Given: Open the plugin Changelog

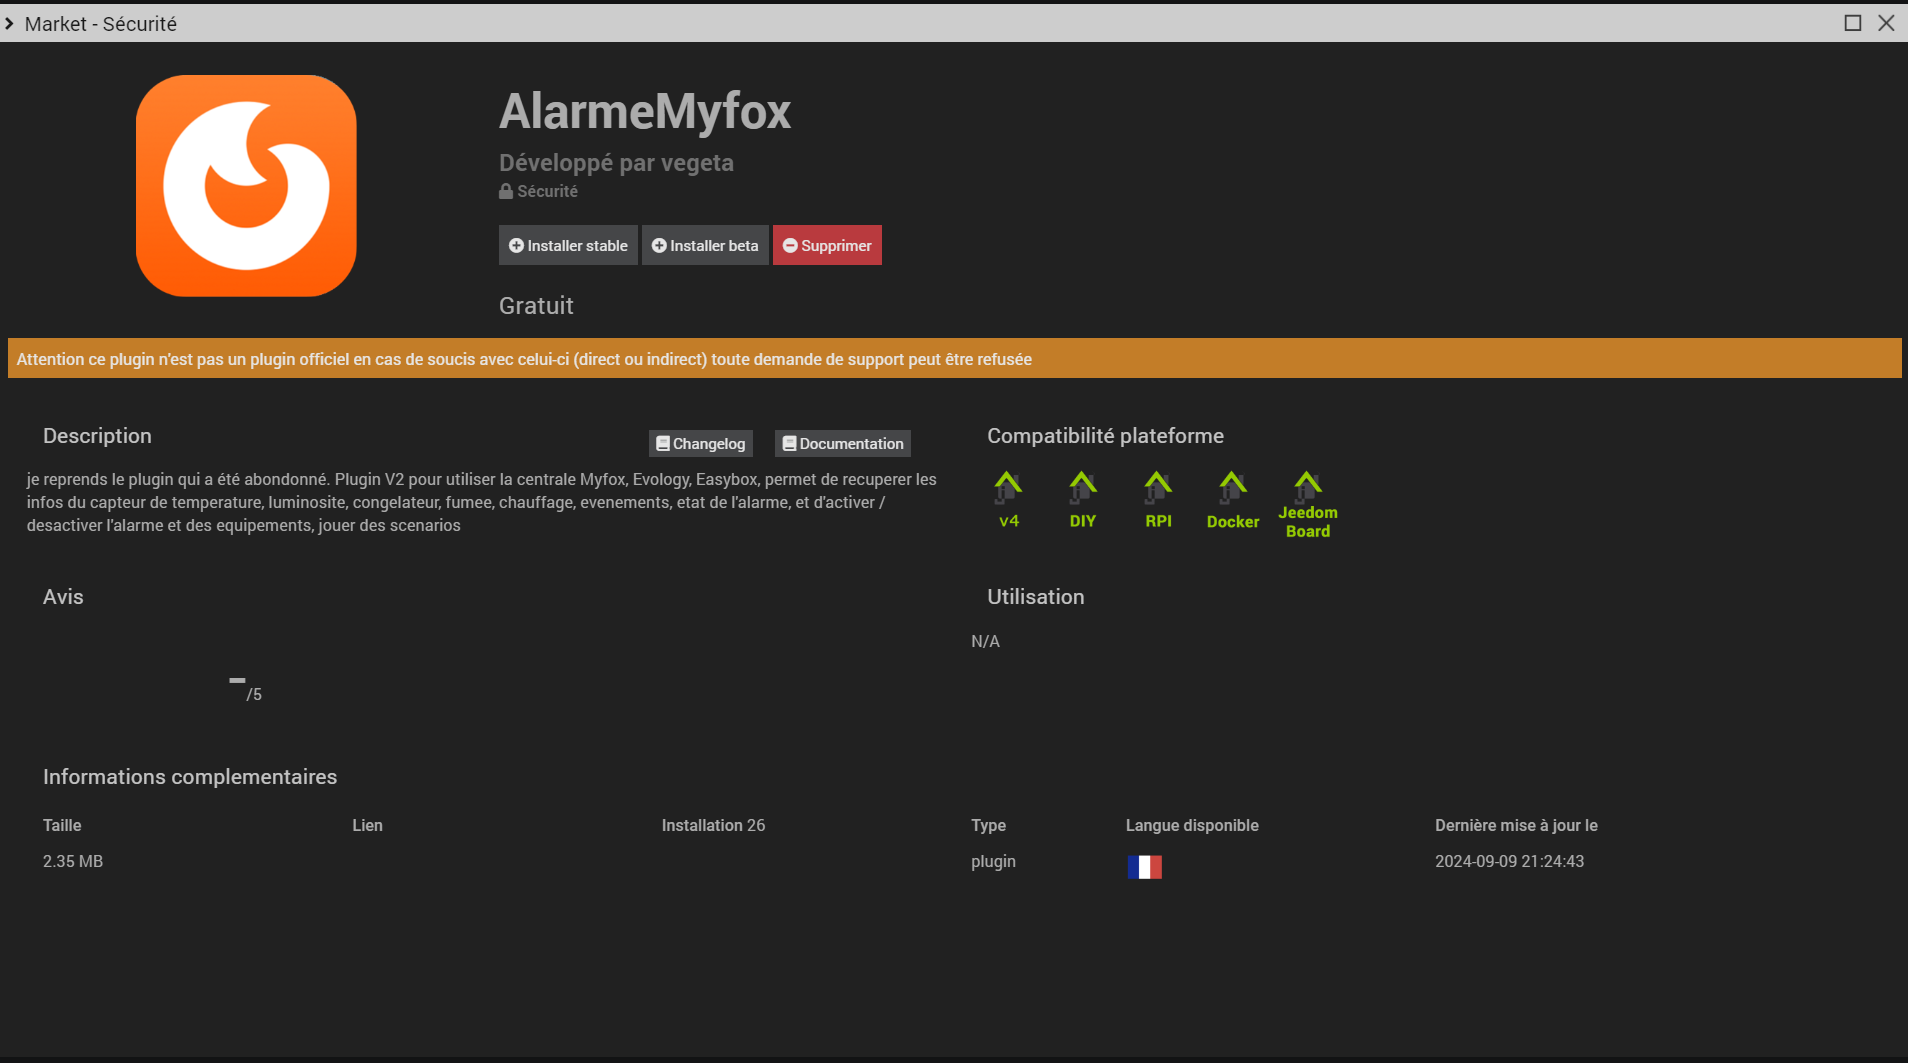Looking at the screenshot, I should click(x=700, y=443).
